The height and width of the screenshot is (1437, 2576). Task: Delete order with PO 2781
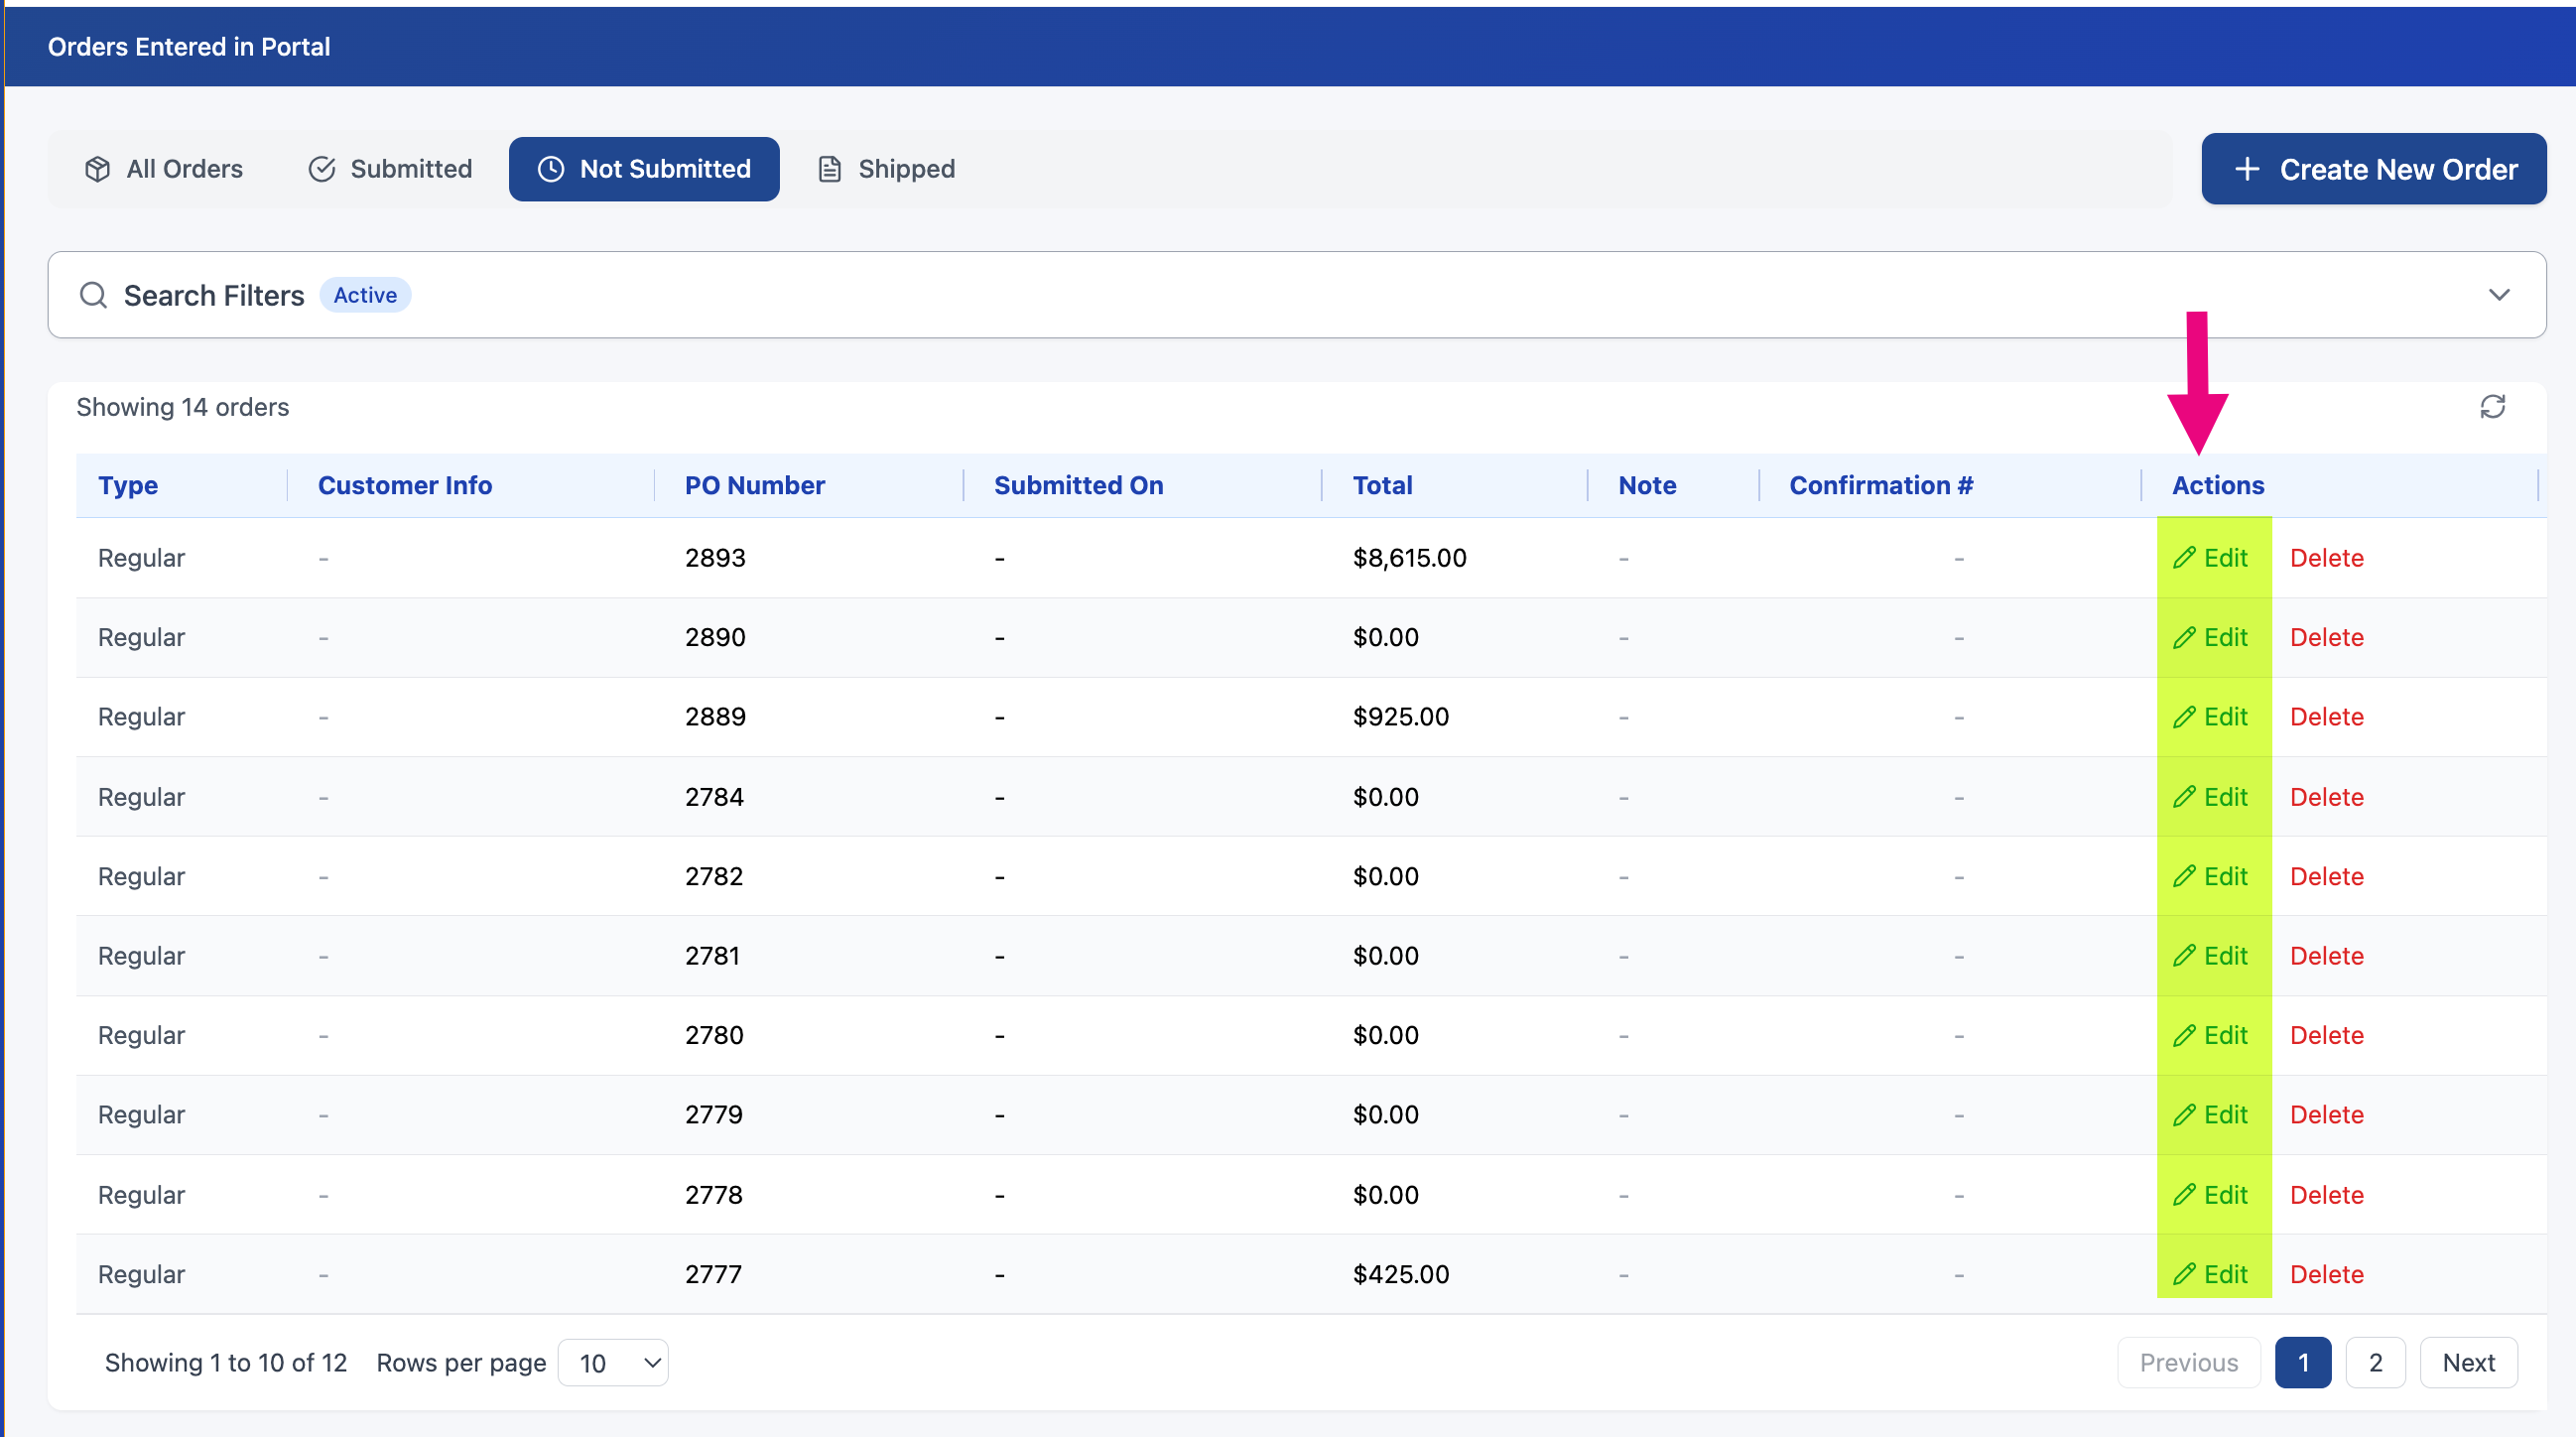[2326, 956]
